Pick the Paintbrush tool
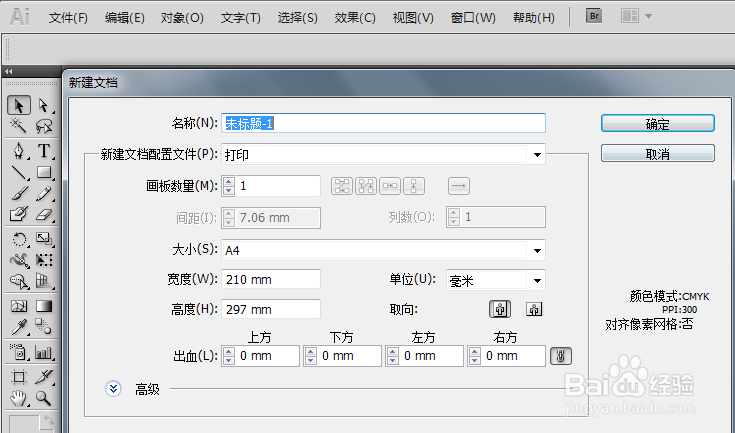Image resolution: width=735 pixels, height=433 pixels. point(19,193)
